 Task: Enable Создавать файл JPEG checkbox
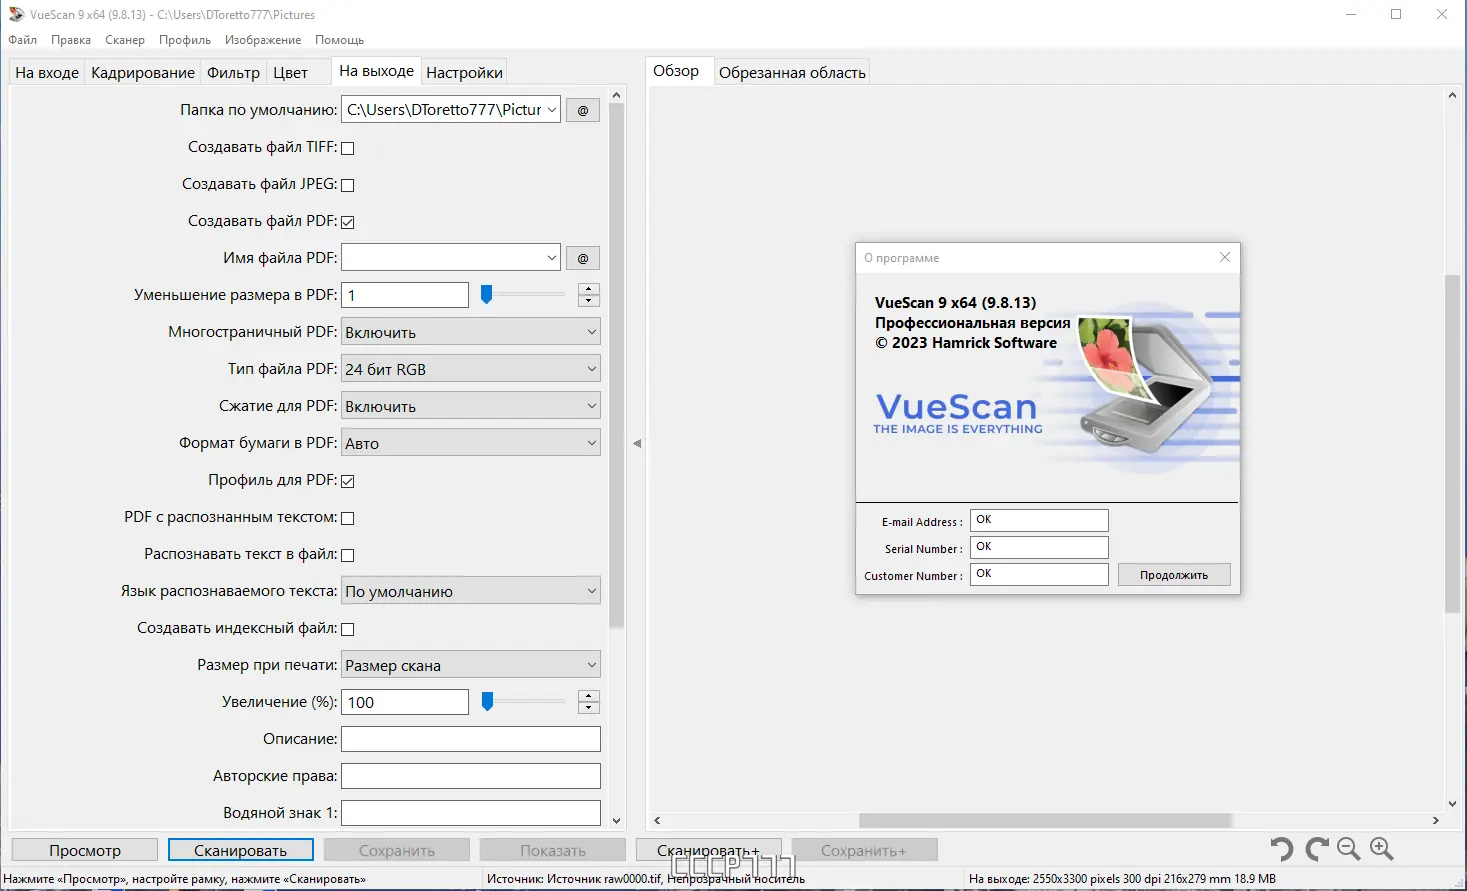point(348,185)
